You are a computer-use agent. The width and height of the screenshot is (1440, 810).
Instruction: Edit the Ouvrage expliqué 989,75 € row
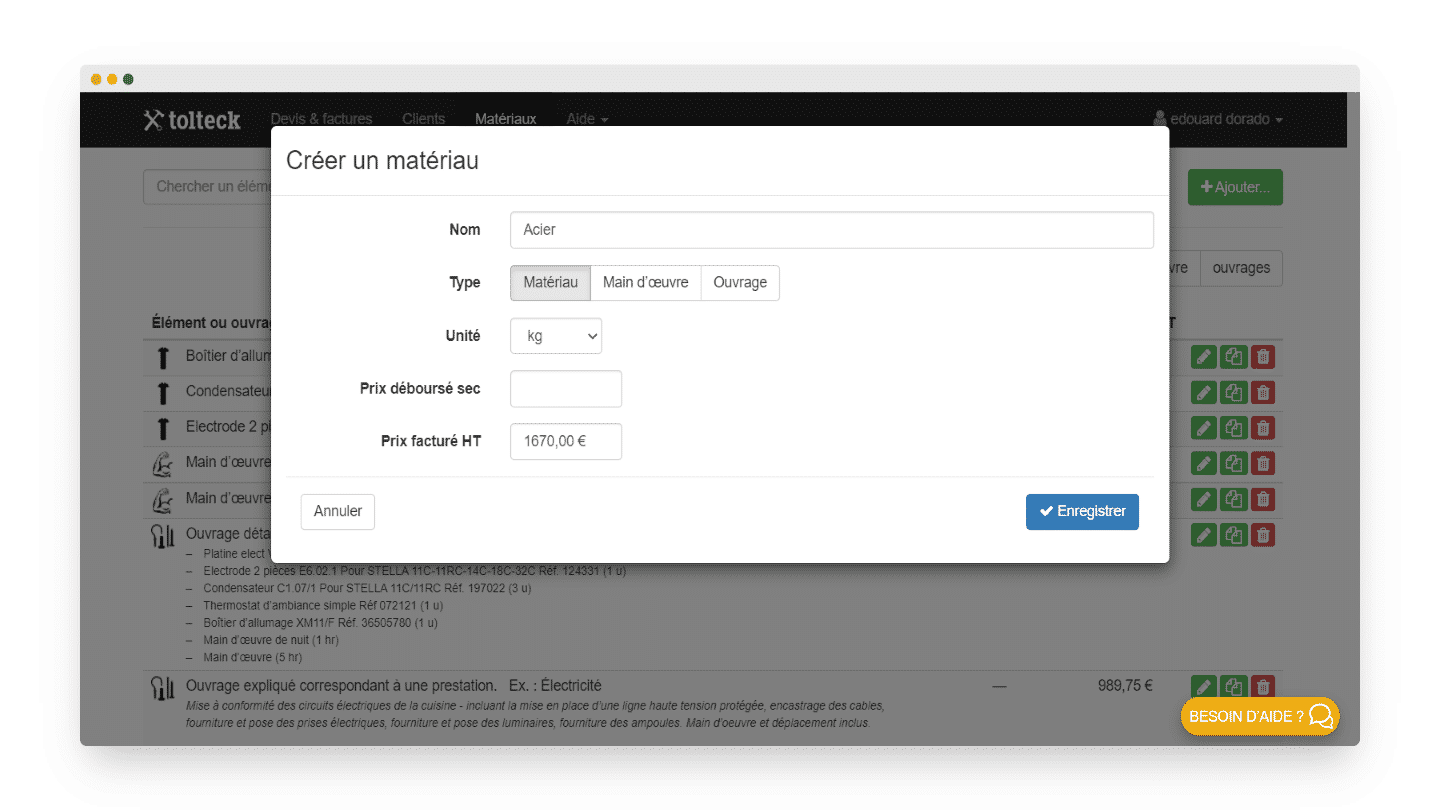[x=1204, y=687]
